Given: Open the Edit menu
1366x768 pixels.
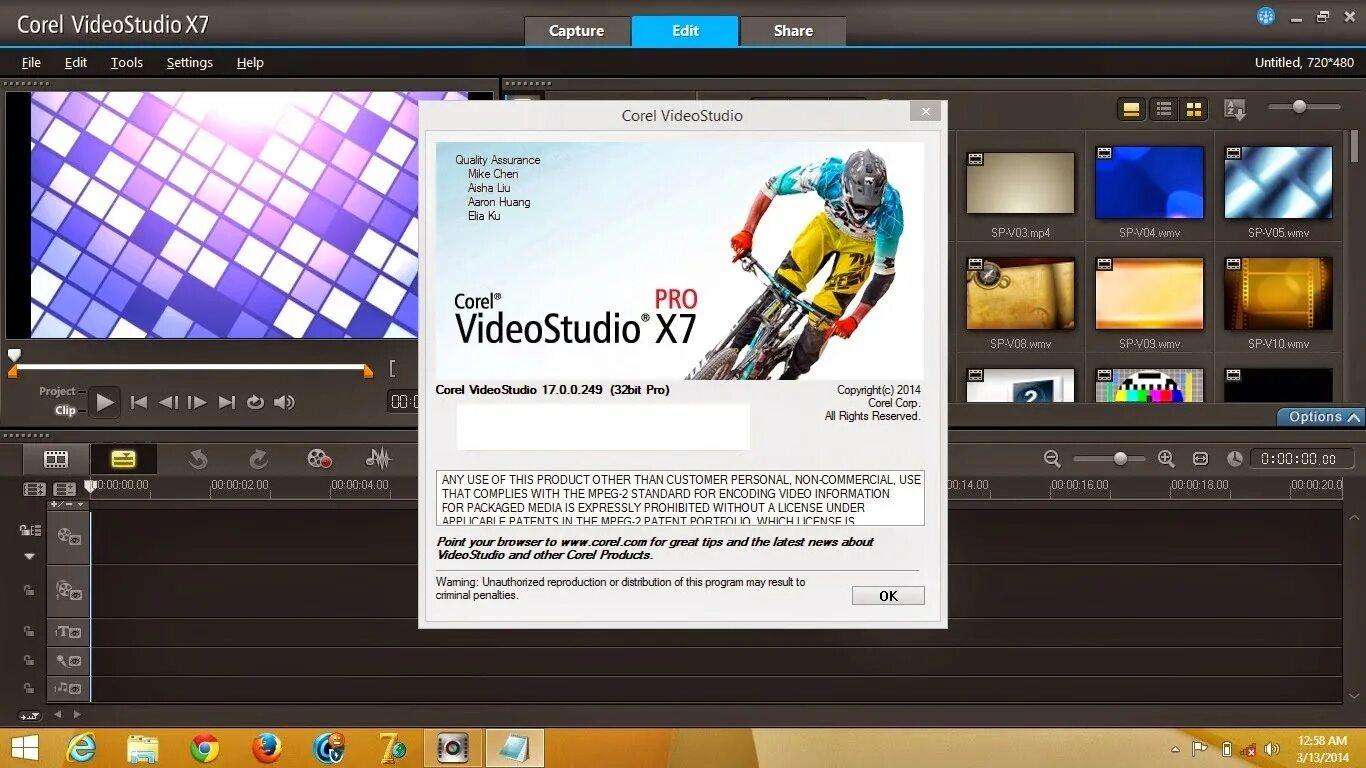Looking at the screenshot, I should click(76, 62).
